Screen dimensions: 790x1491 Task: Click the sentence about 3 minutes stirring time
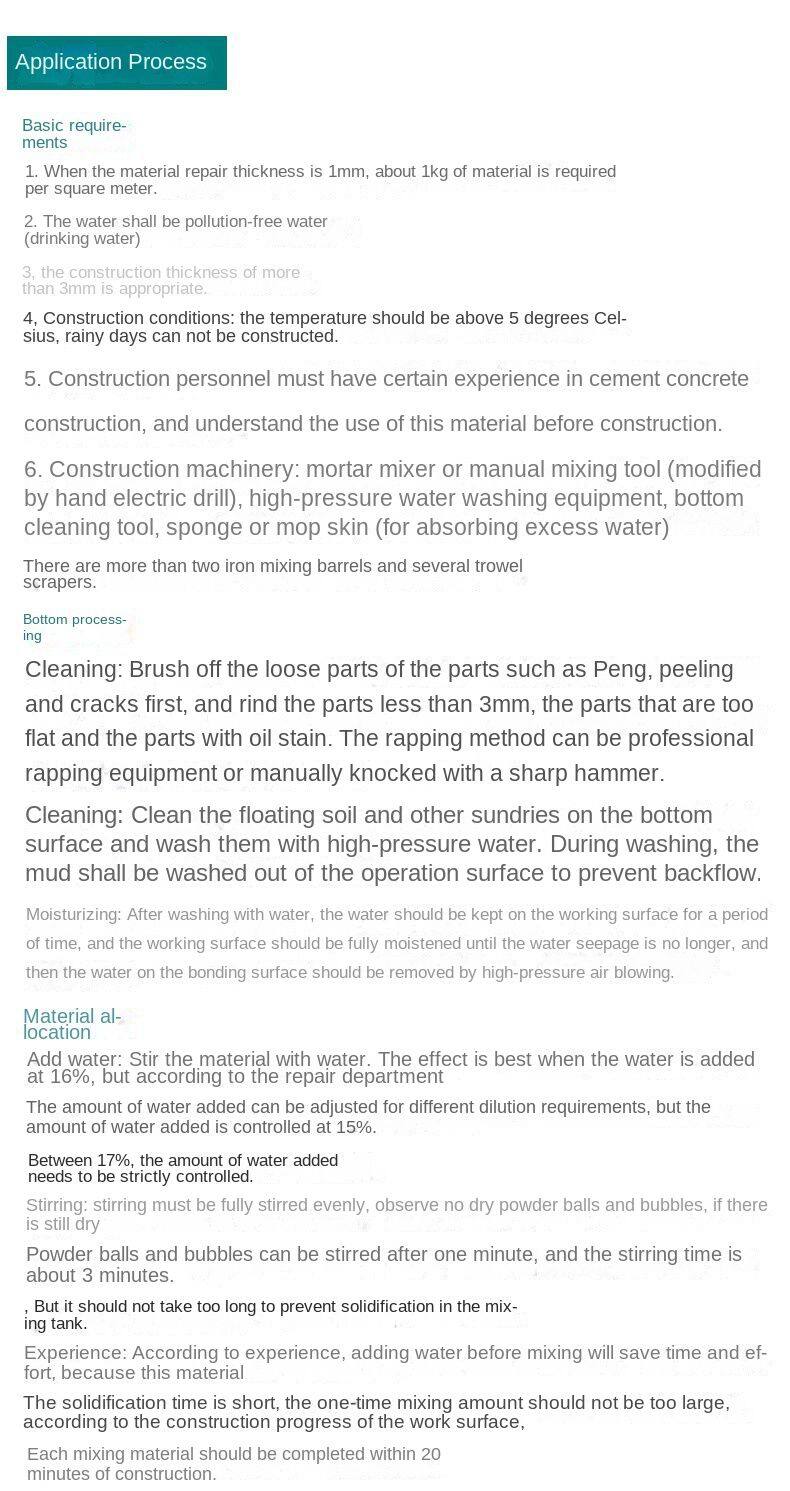[384, 1264]
